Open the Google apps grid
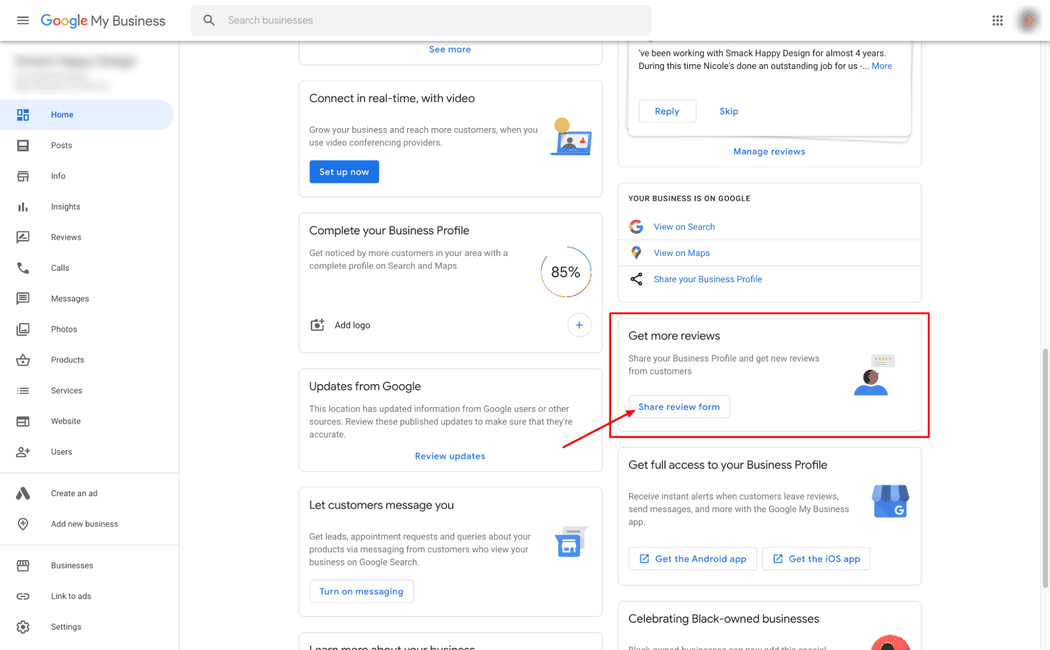Screen dimensions: 1050x650 pyautogui.click(x=997, y=20)
